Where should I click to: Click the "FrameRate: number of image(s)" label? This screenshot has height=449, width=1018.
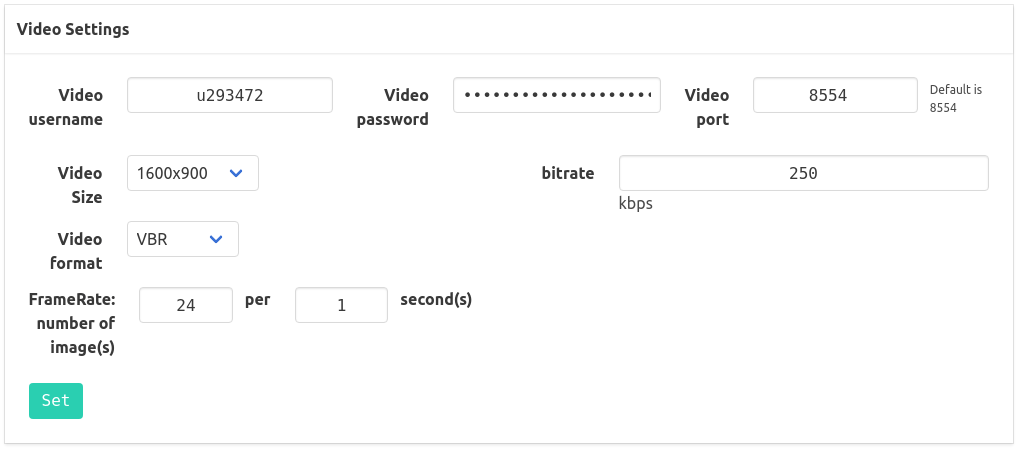tap(72, 323)
